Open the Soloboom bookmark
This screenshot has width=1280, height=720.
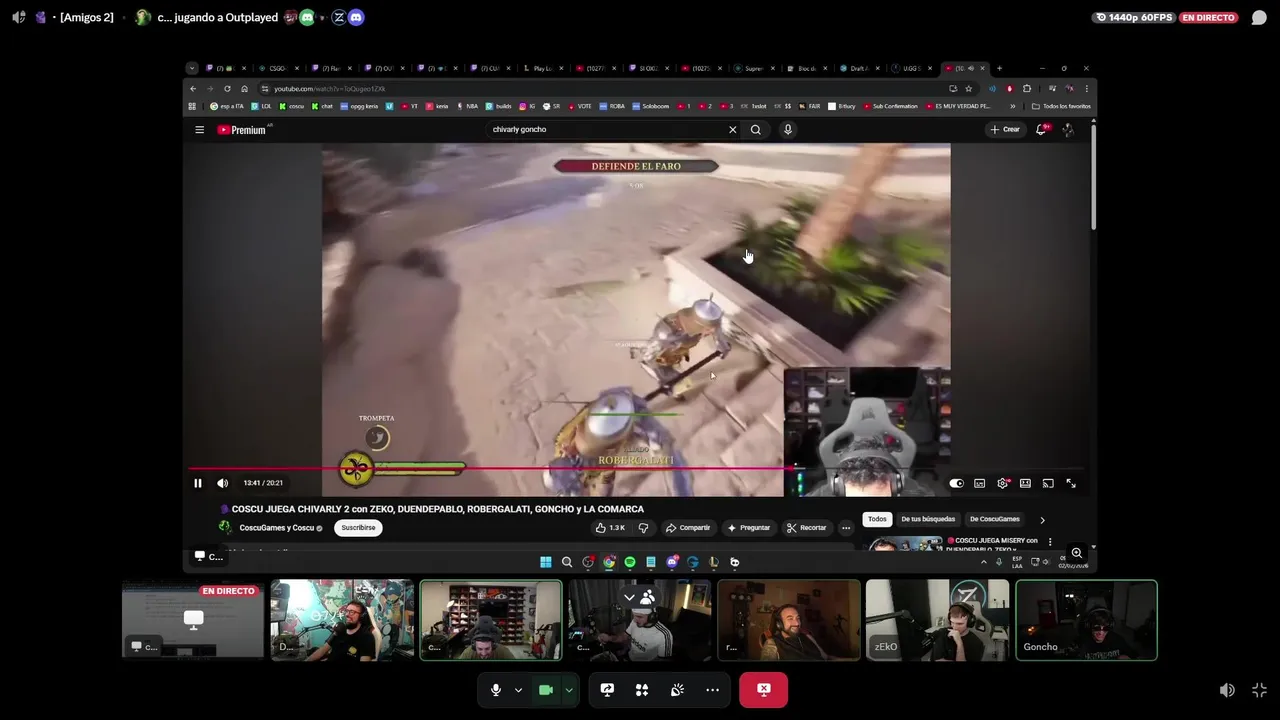(651, 106)
